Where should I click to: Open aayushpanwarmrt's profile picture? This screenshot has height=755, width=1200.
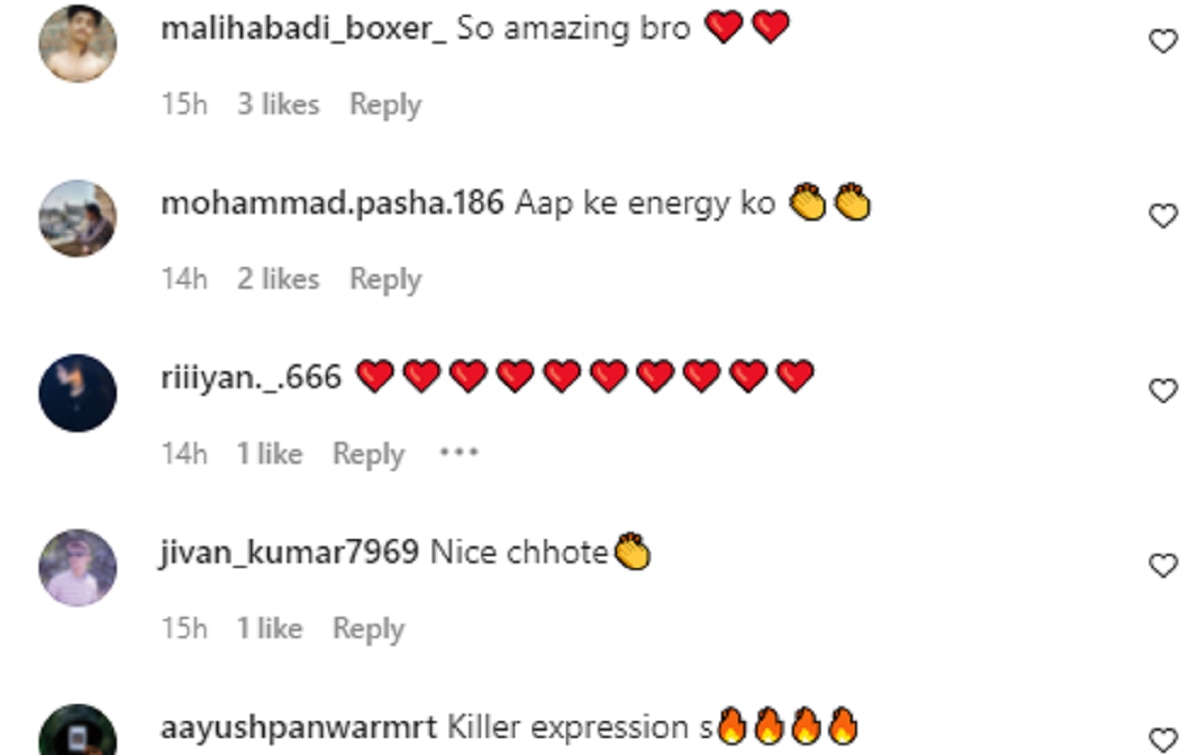(x=77, y=733)
